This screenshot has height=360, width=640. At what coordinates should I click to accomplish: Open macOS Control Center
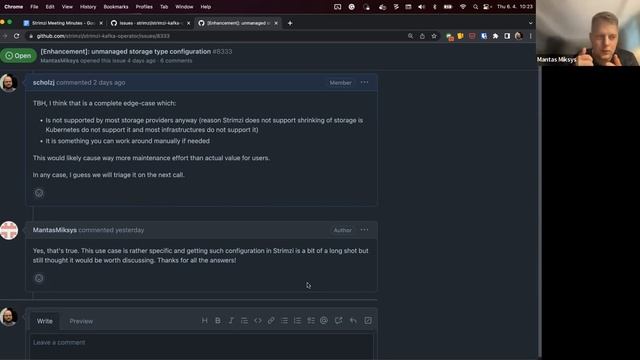click(x=487, y=7)
